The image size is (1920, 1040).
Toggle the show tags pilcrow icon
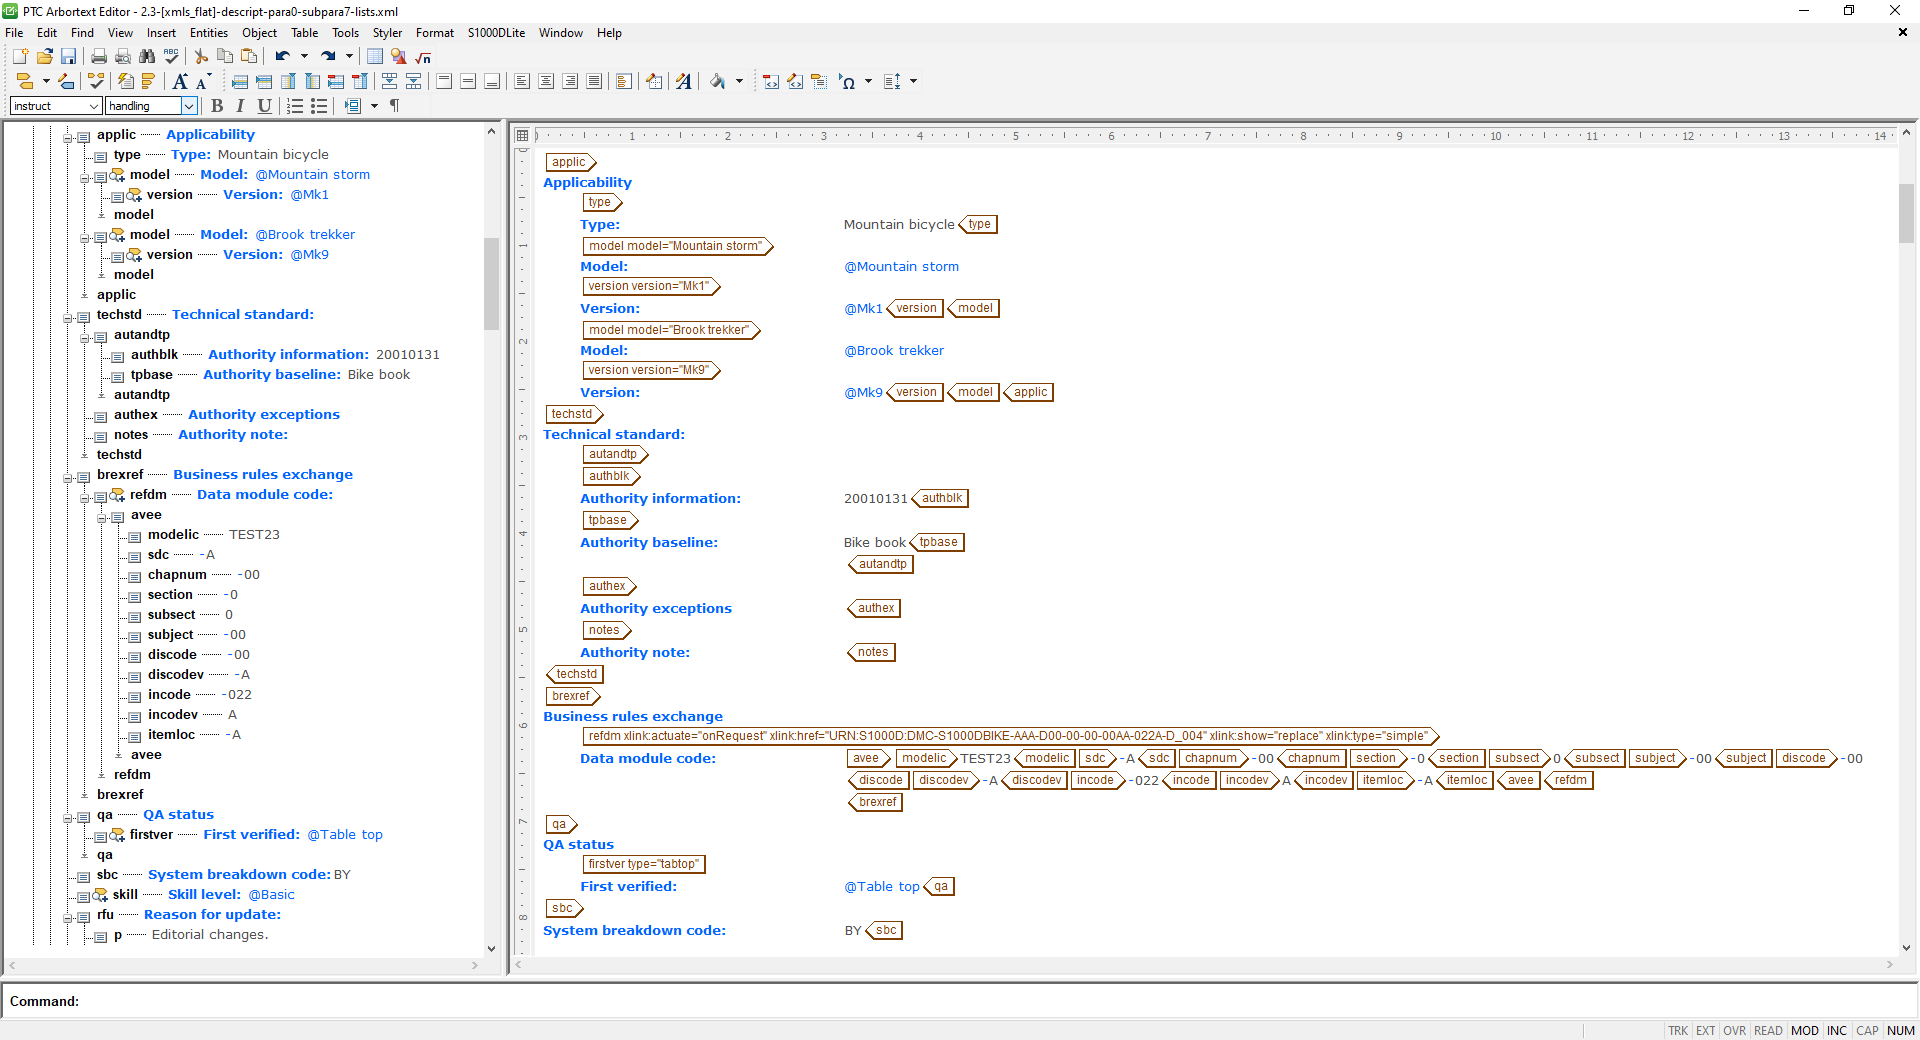(394, 106)
